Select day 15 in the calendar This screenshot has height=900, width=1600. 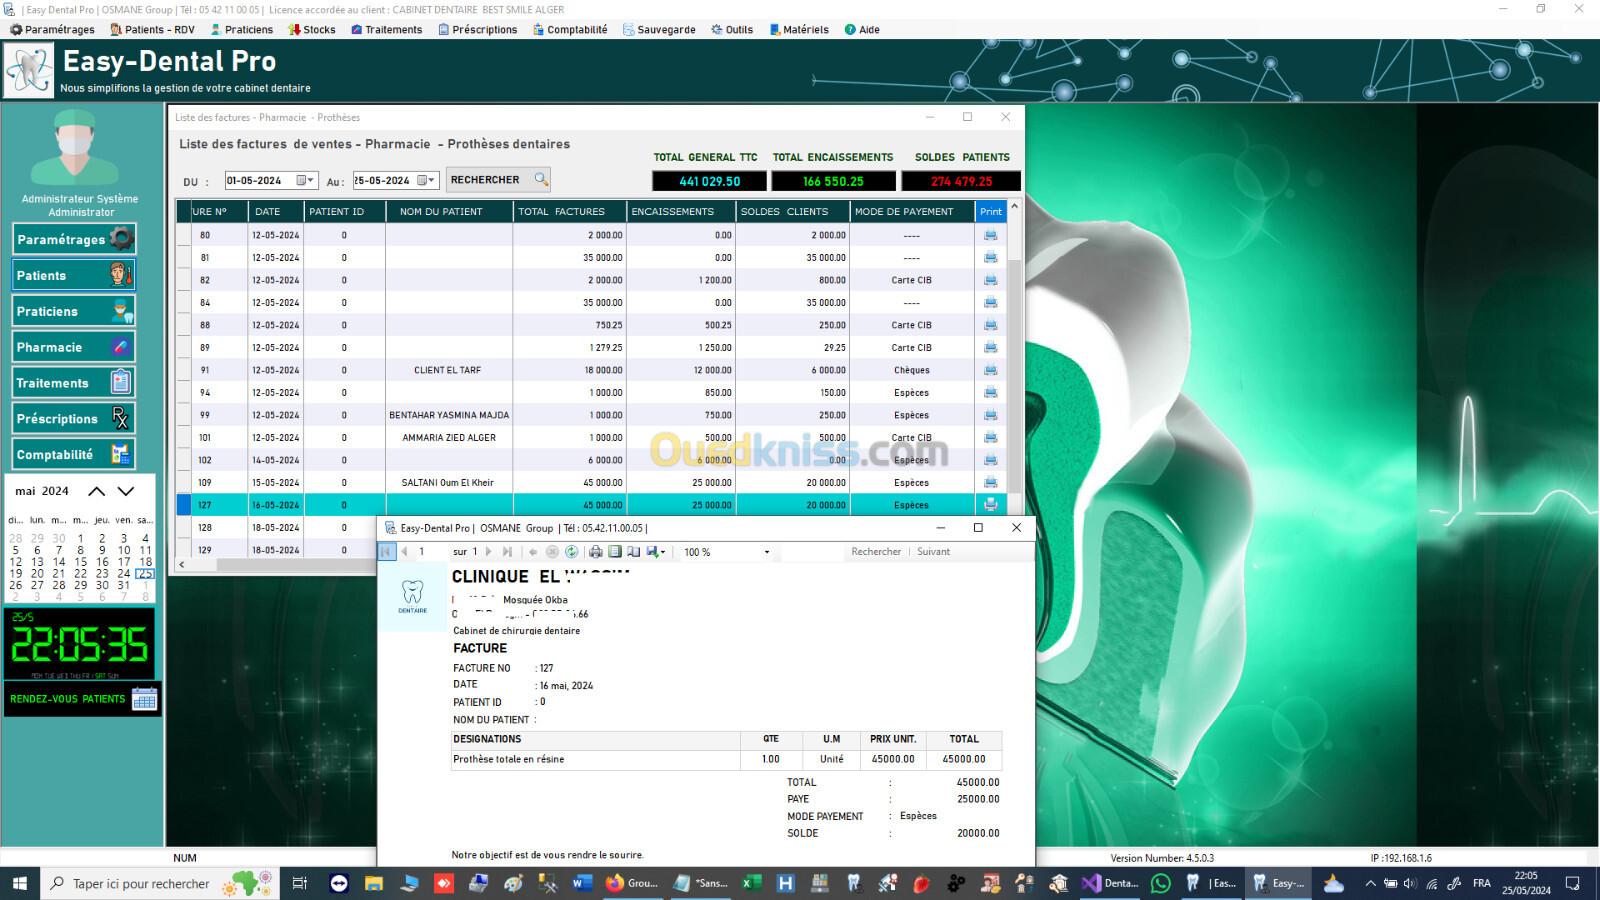pos(81,562)
